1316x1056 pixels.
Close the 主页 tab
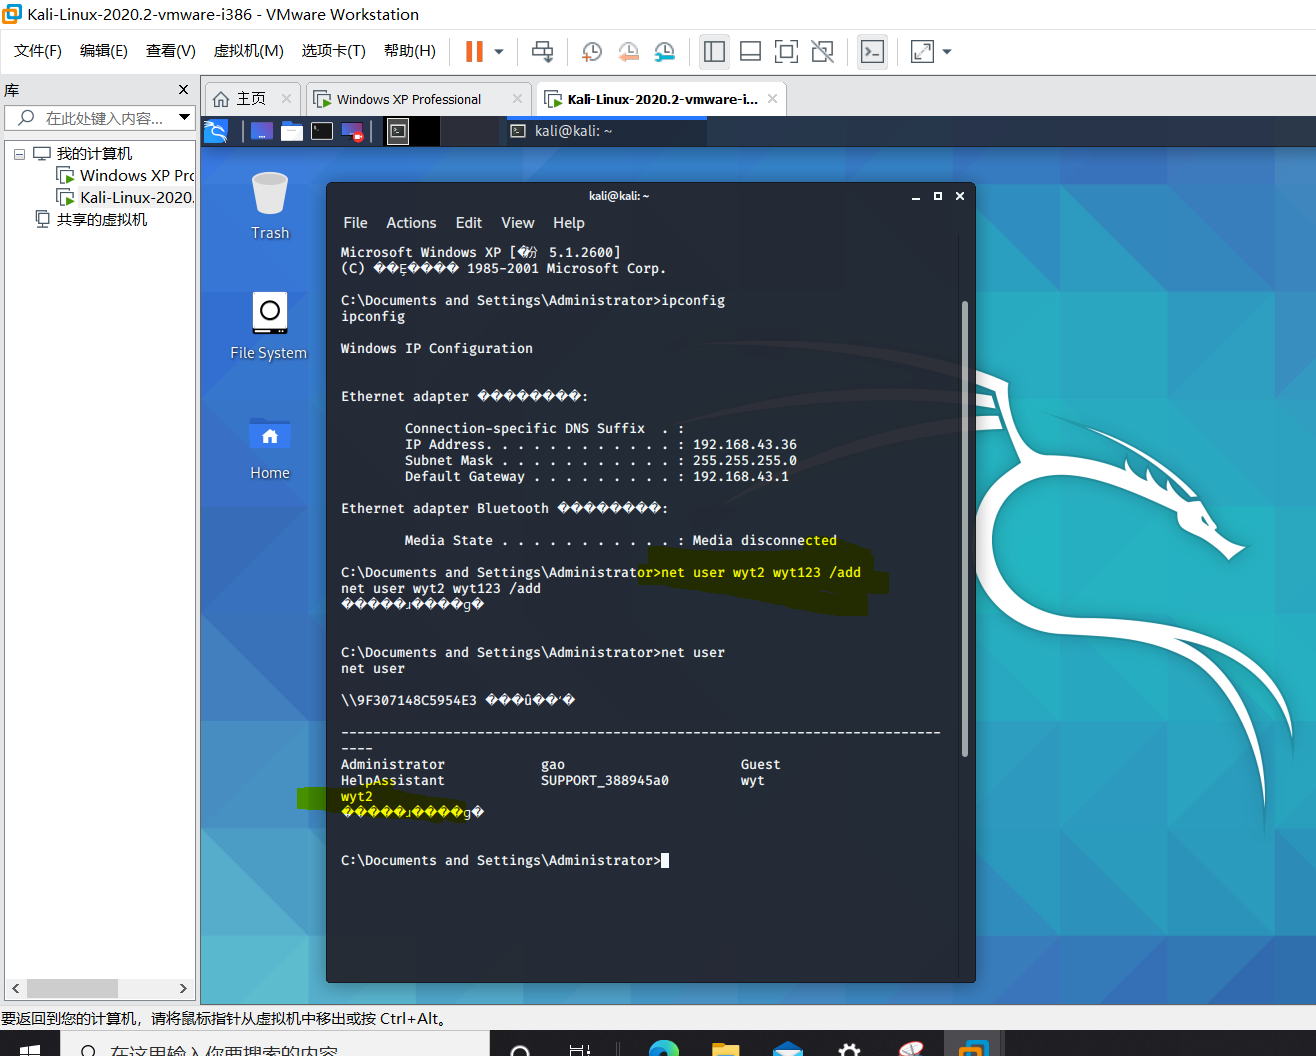click(x=286, y=98)
